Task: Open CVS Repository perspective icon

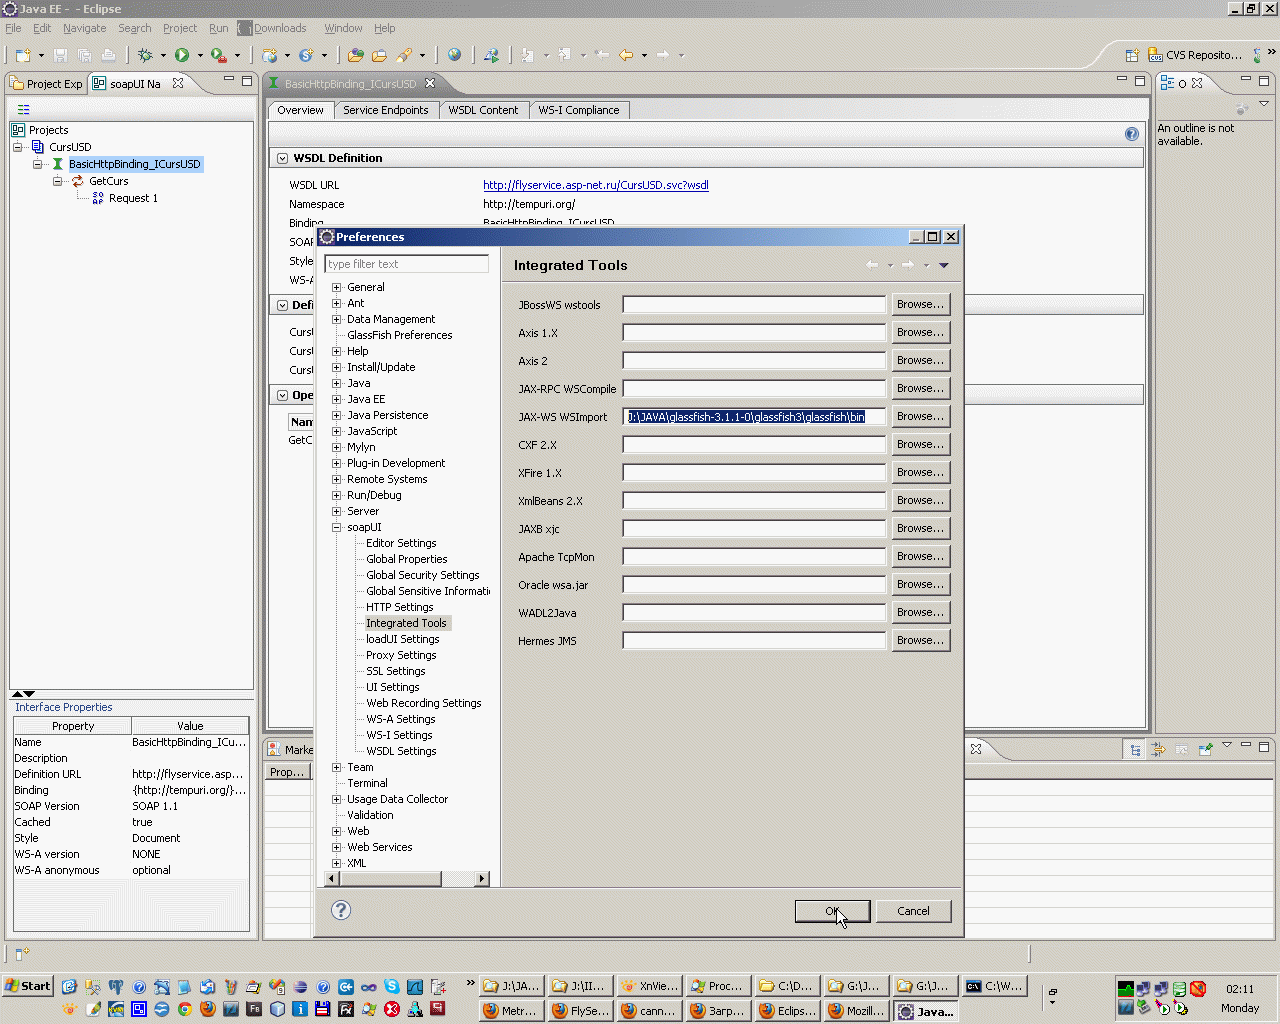Action: [x=1157, y=56]
